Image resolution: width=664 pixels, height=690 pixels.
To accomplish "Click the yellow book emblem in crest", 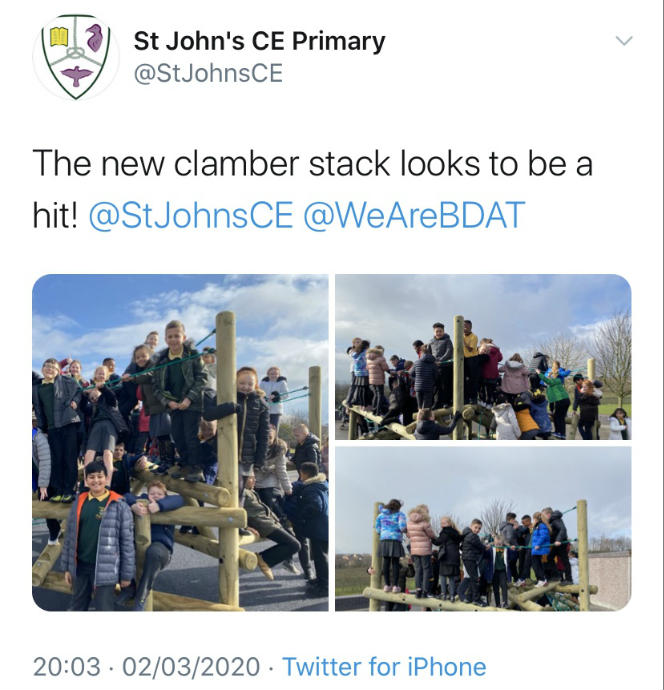I will click(x=59, y=37).
